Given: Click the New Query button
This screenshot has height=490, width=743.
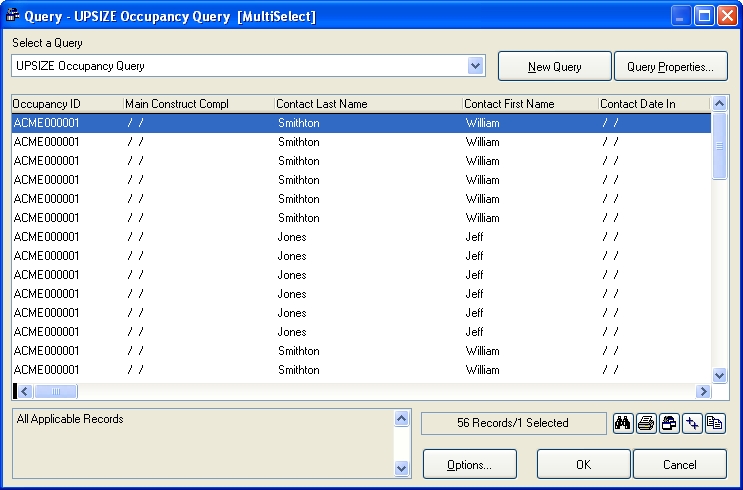Looking at the screenshot, I should click(554, 67).
